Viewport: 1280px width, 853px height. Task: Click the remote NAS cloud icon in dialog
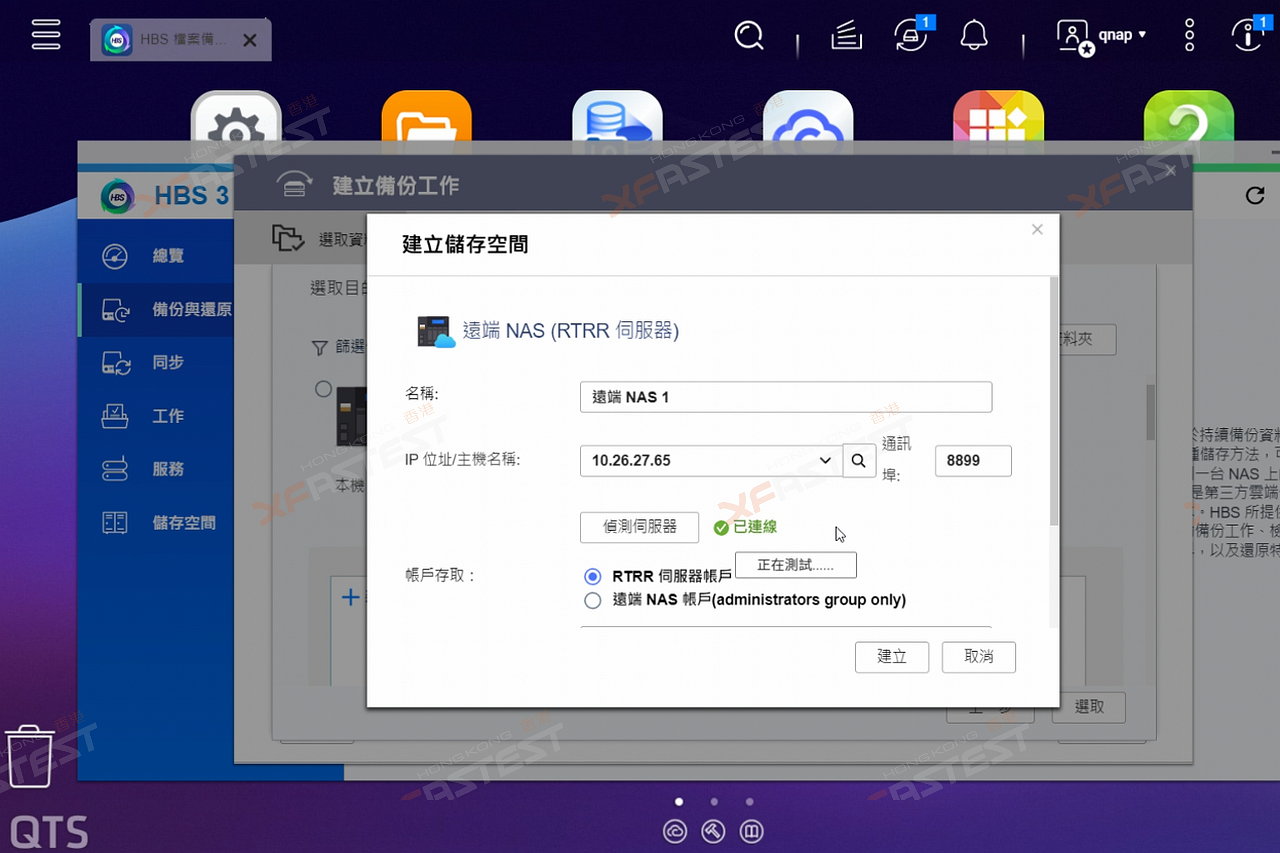tap(436, 331)
